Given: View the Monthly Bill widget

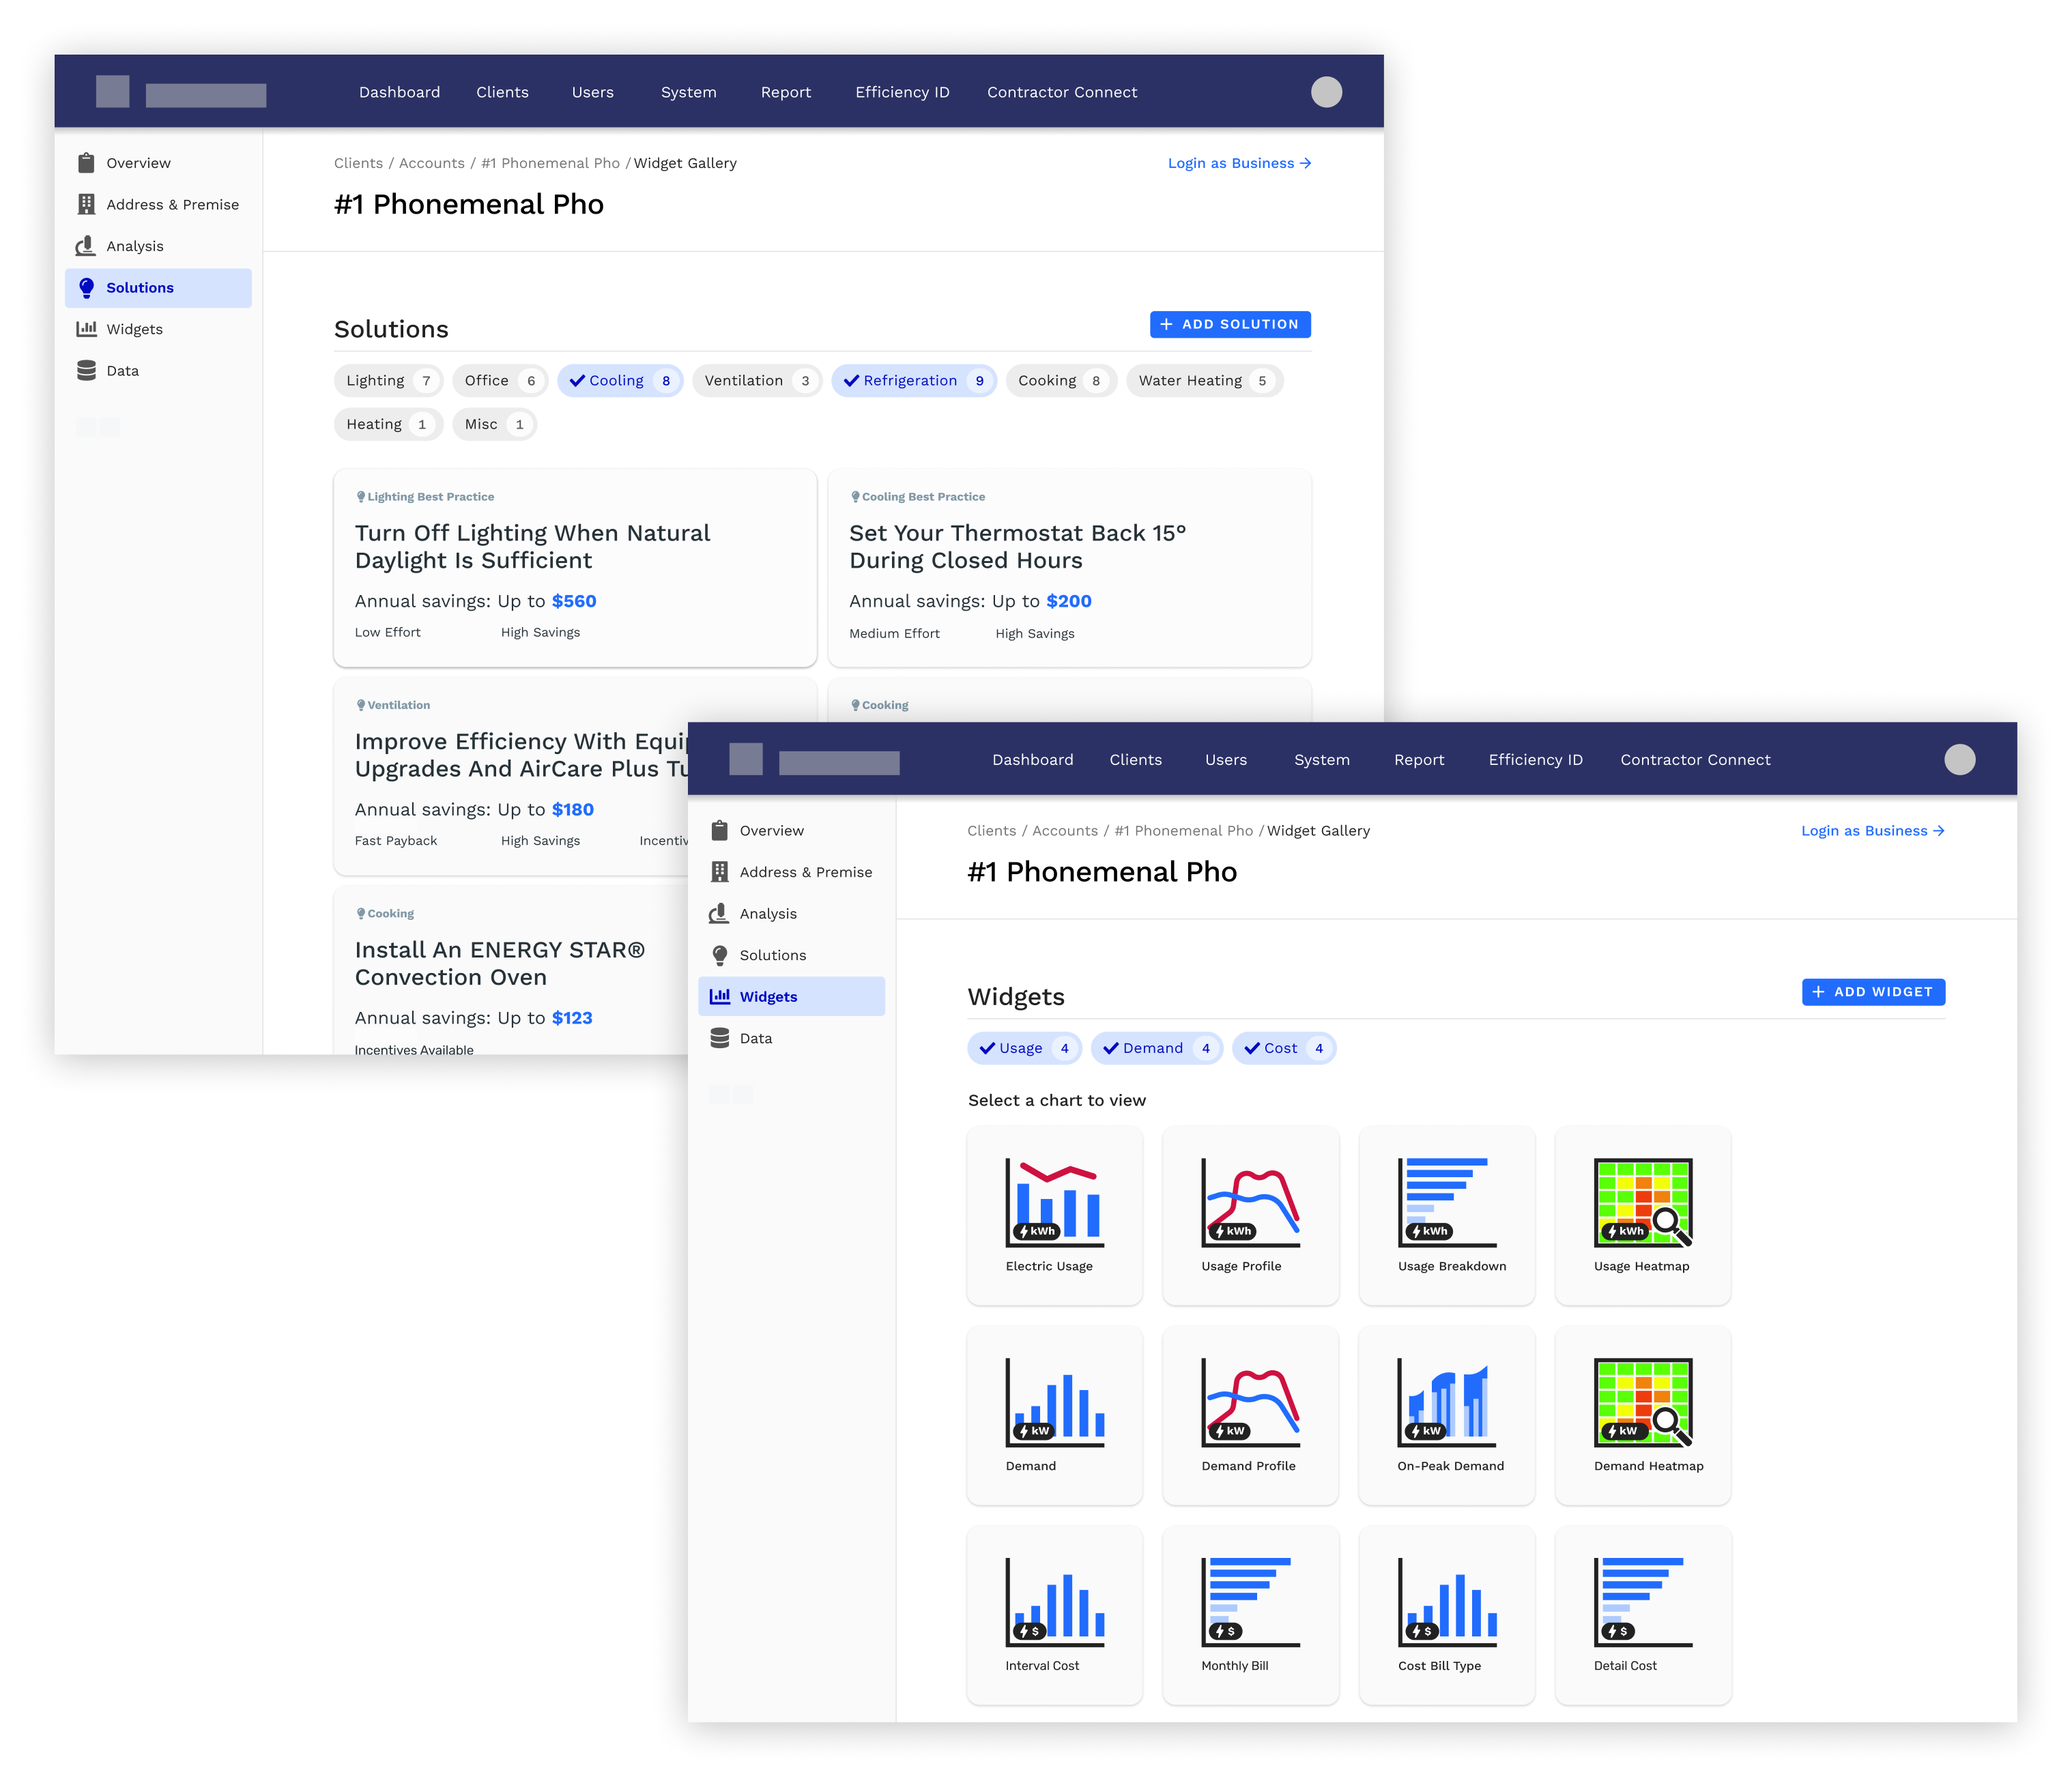Looking at the screenshot, I should pos(1250,1615).
